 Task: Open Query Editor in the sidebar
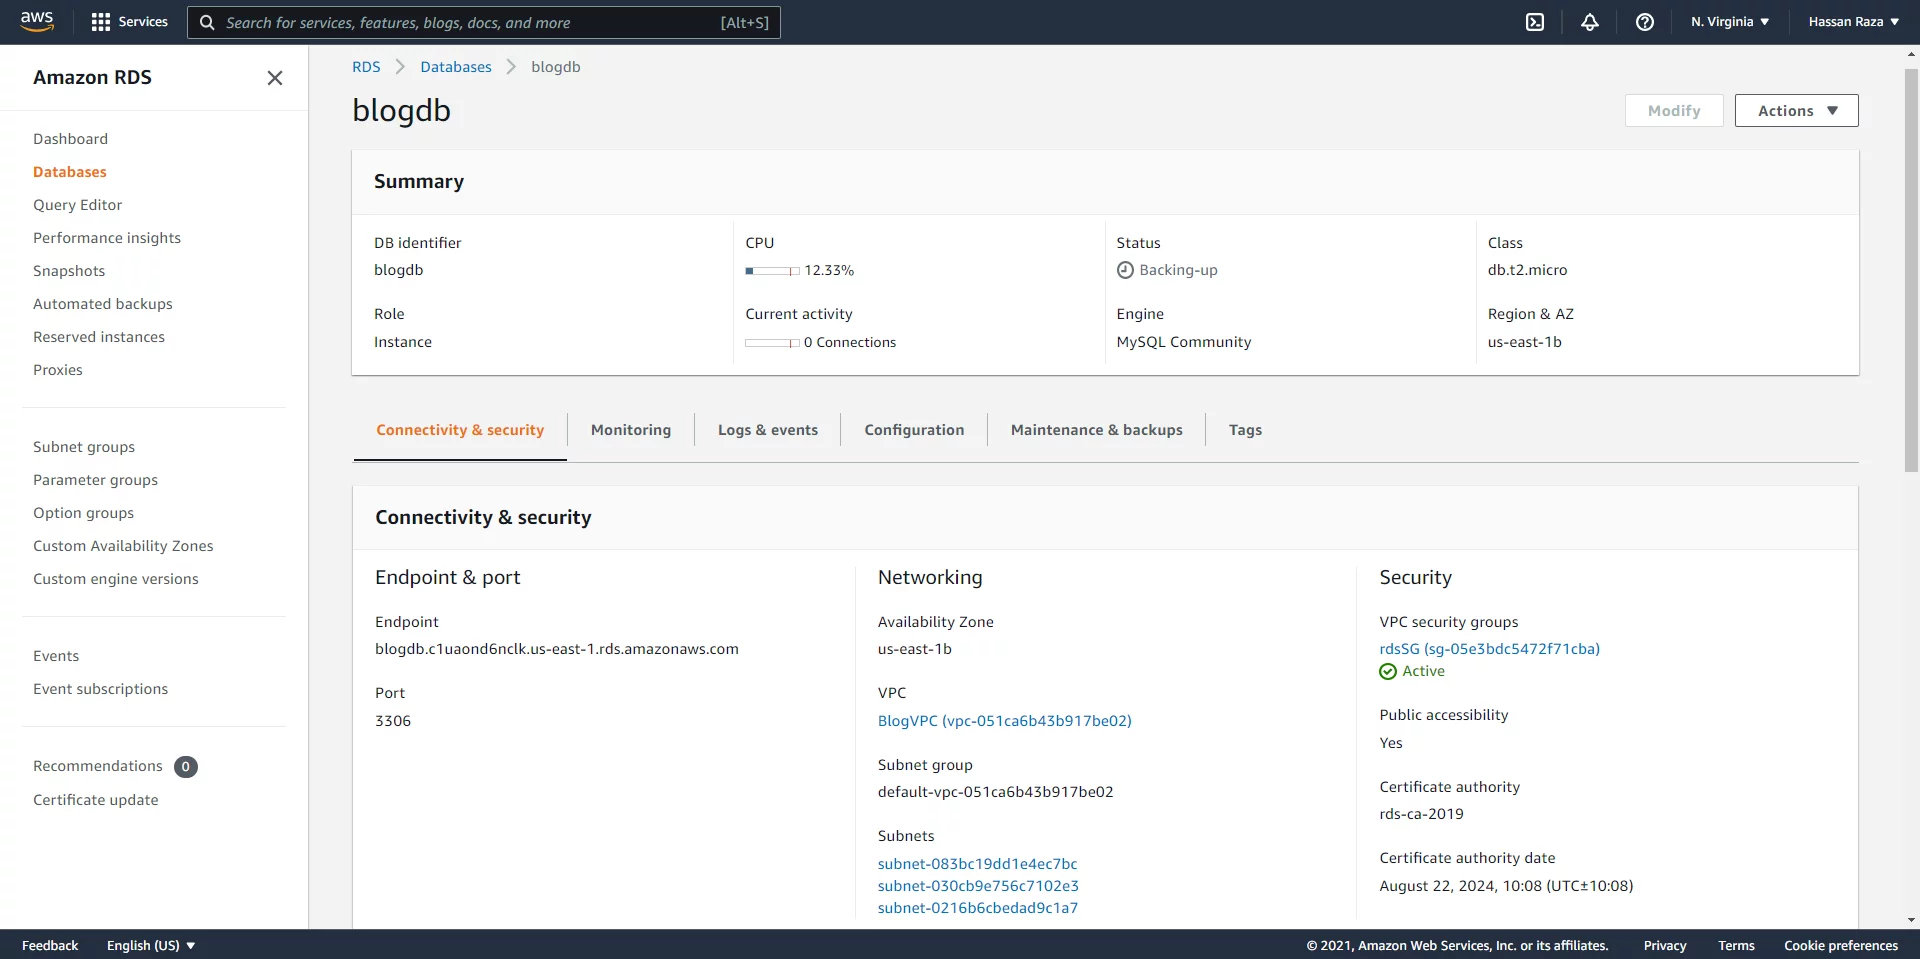pos(77,205)
